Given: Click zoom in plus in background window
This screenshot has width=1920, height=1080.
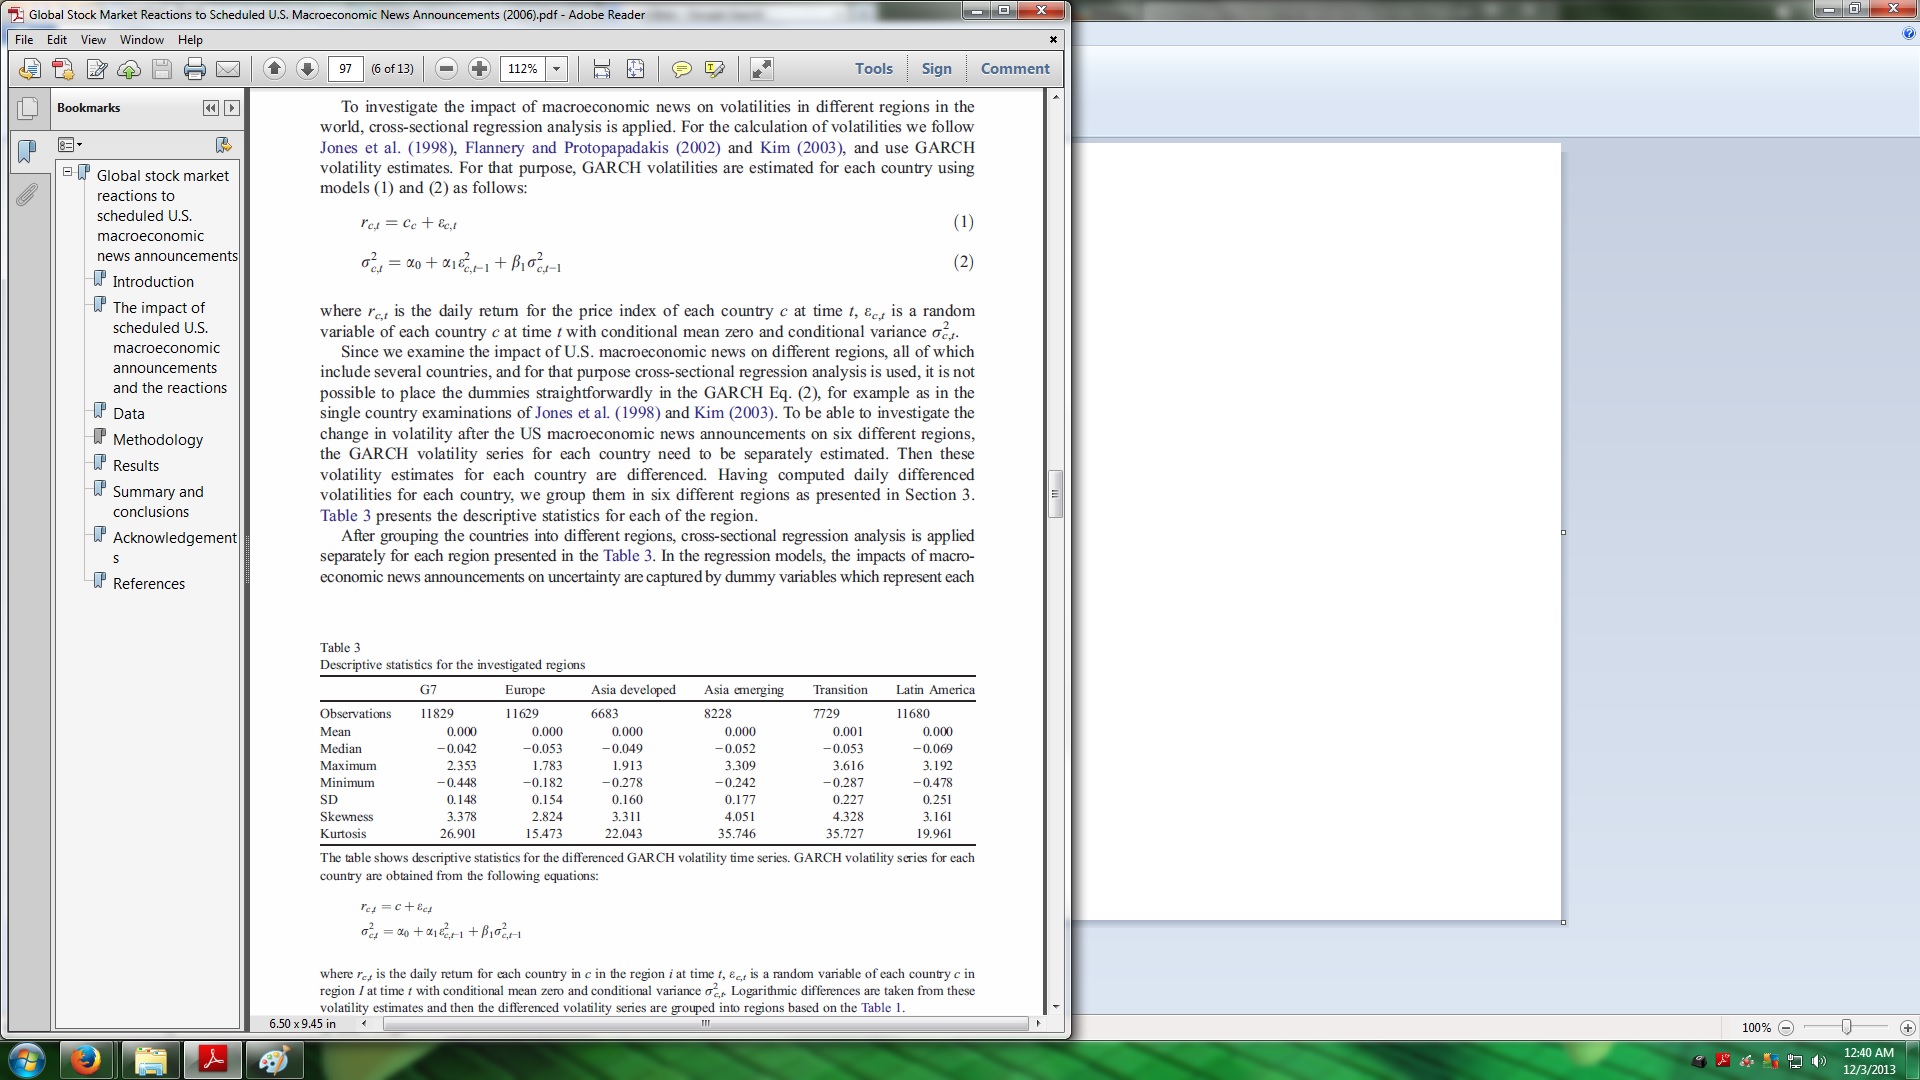Looking at the screenshot, I should pyautogui.click(x=1907, y=1028).
